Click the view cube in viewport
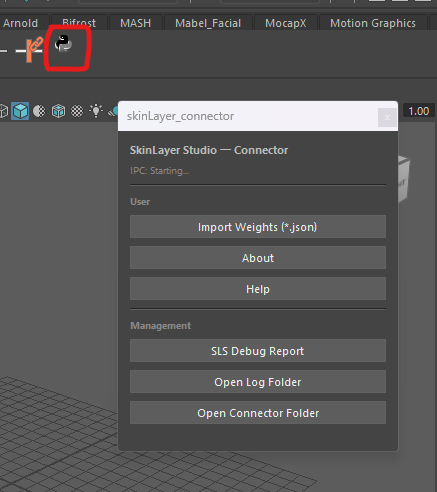 (403, 179)
